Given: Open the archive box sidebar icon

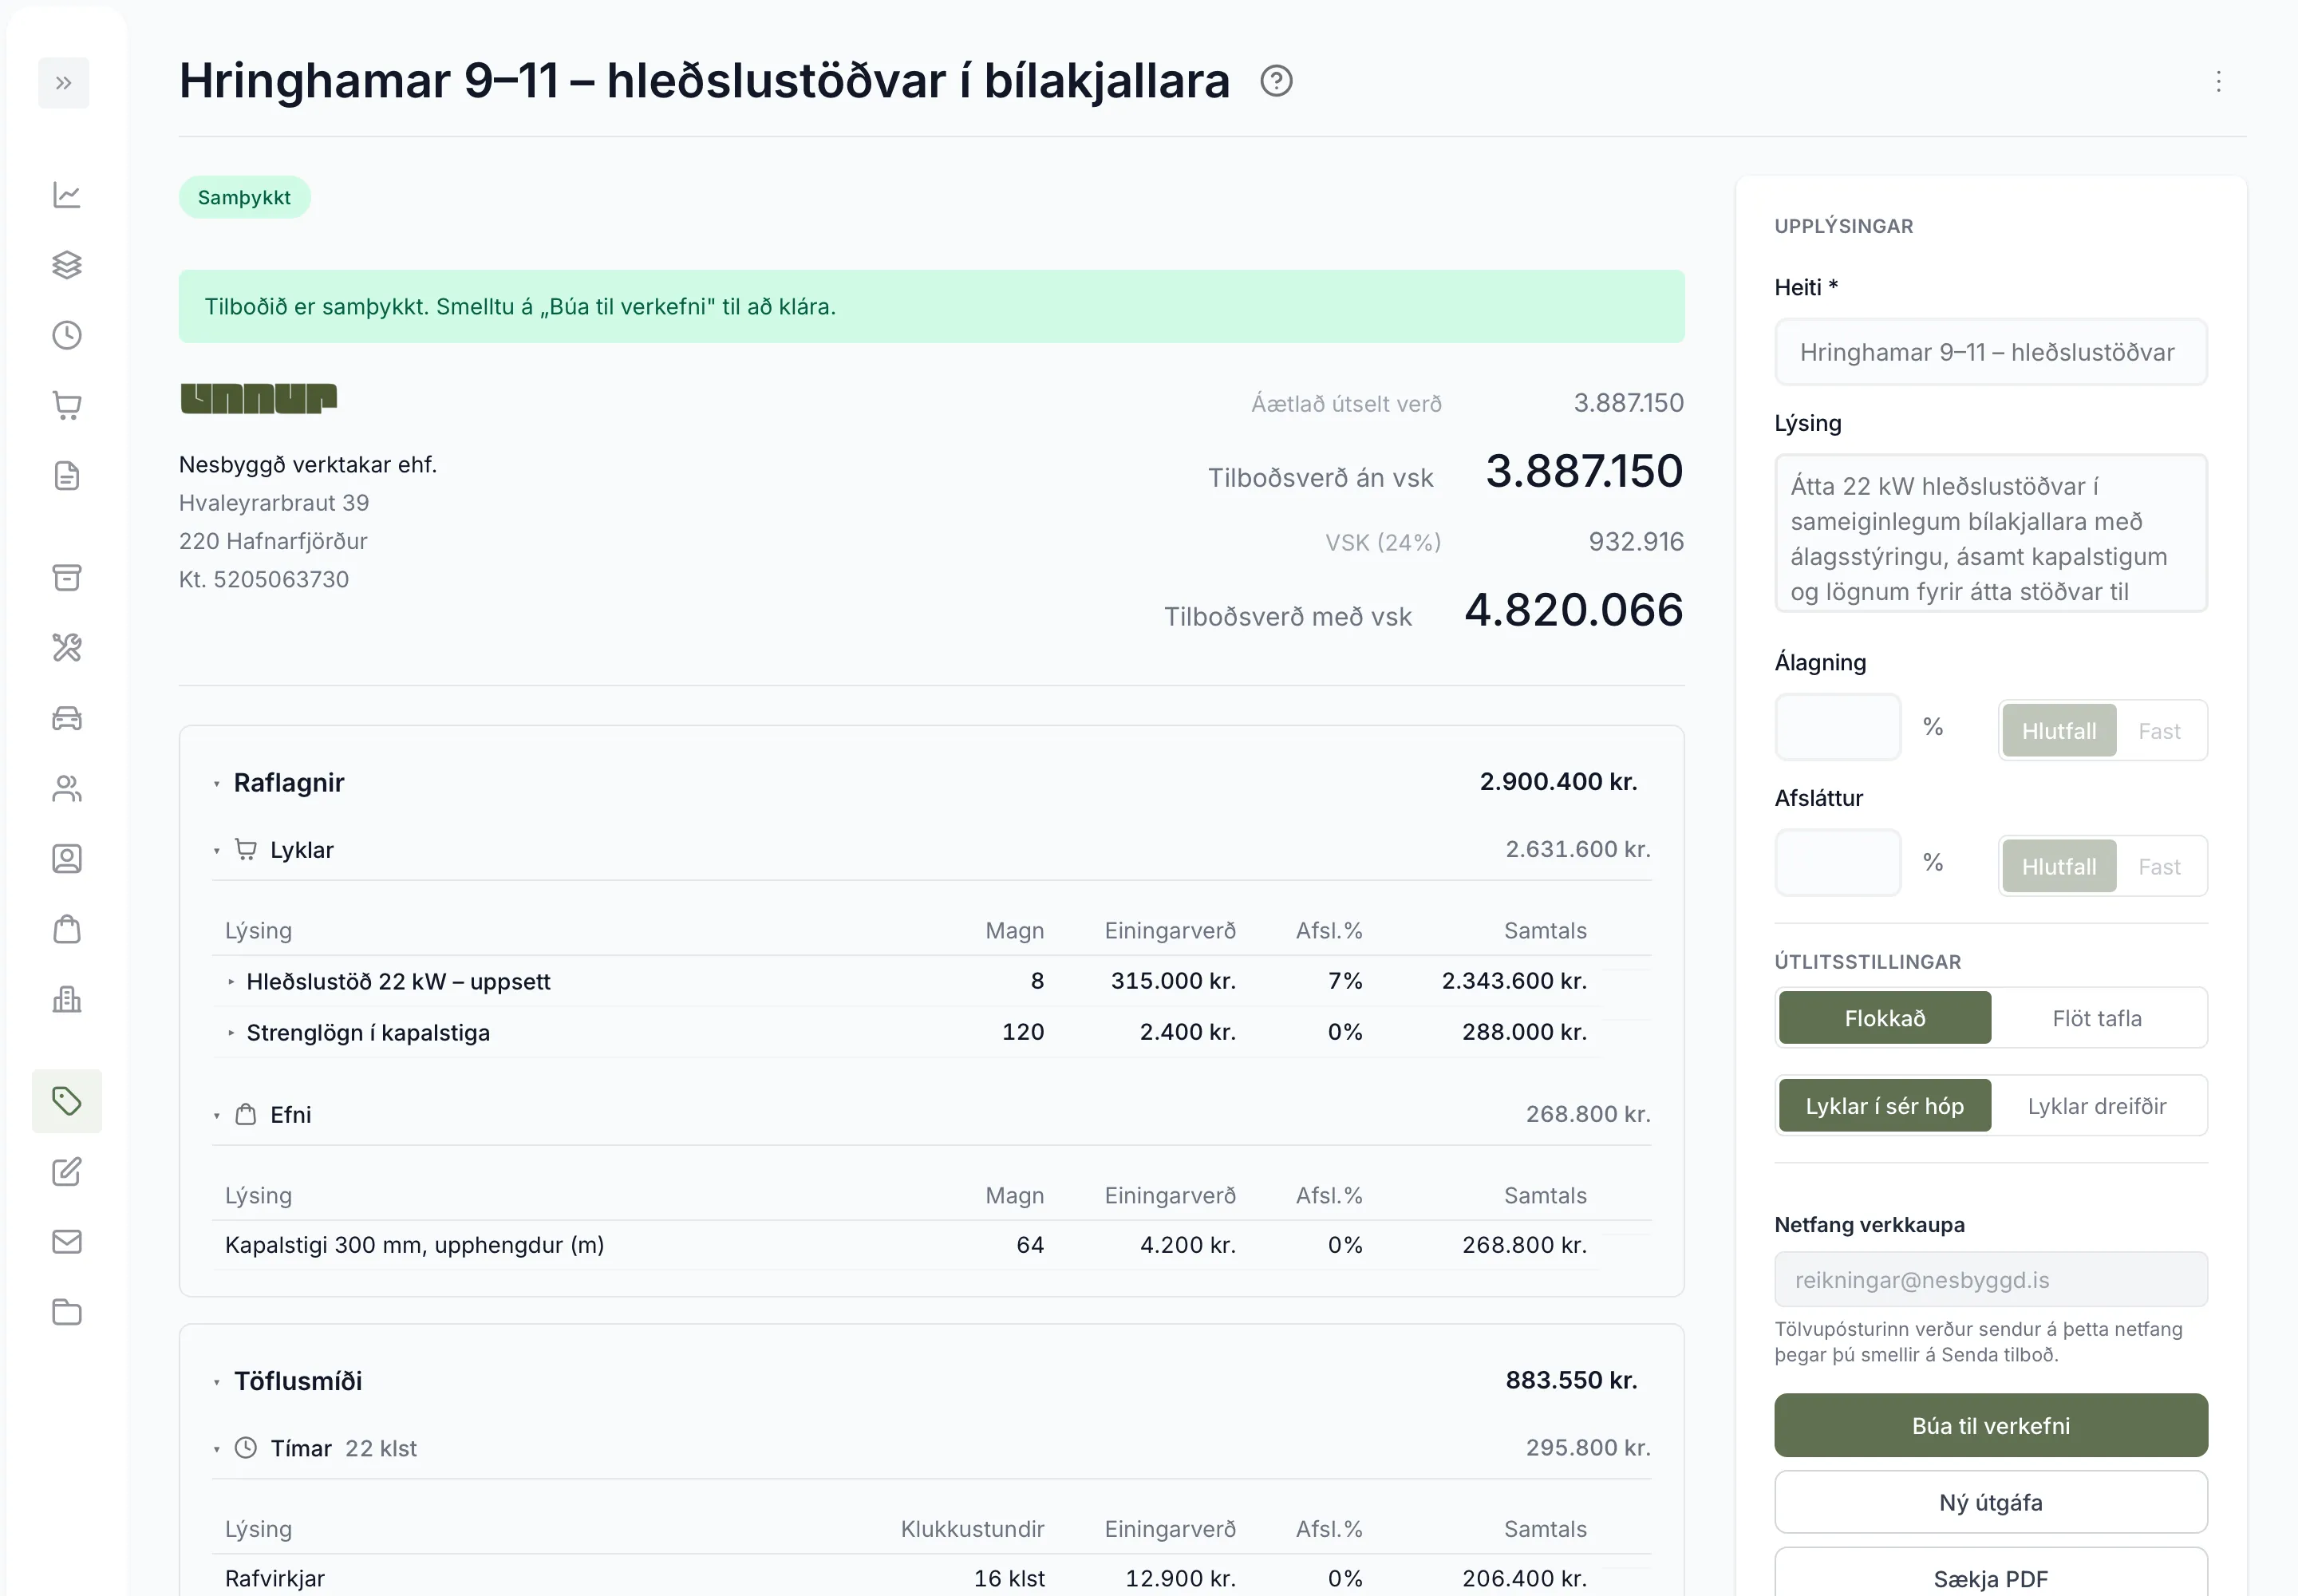Looking at the screenshot, I should click(67, 577).
